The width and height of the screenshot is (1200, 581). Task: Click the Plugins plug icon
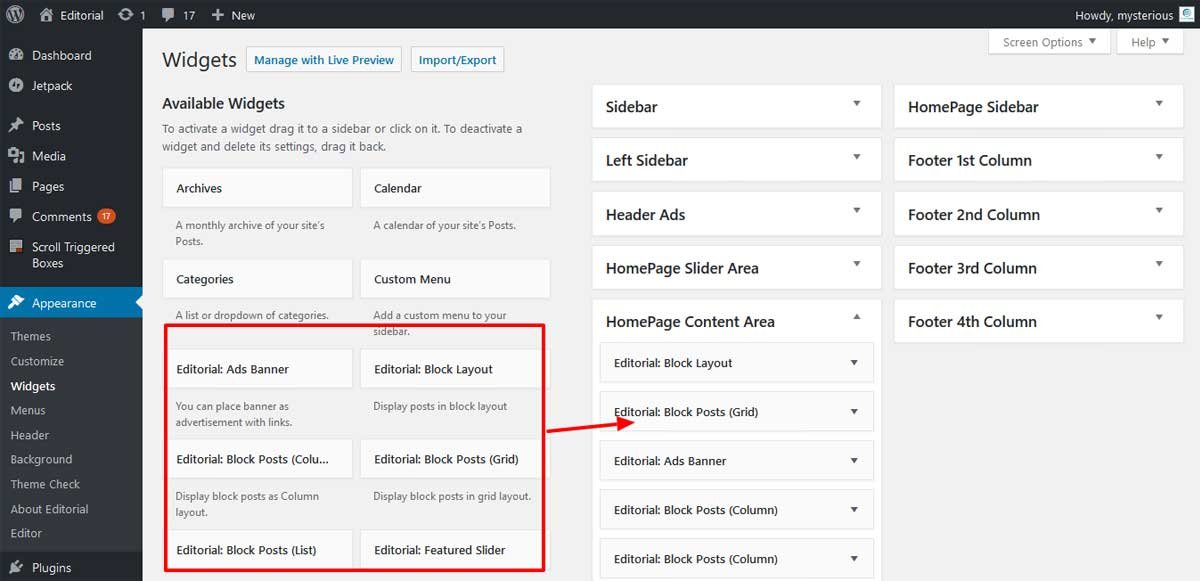(x=16, y=568)
